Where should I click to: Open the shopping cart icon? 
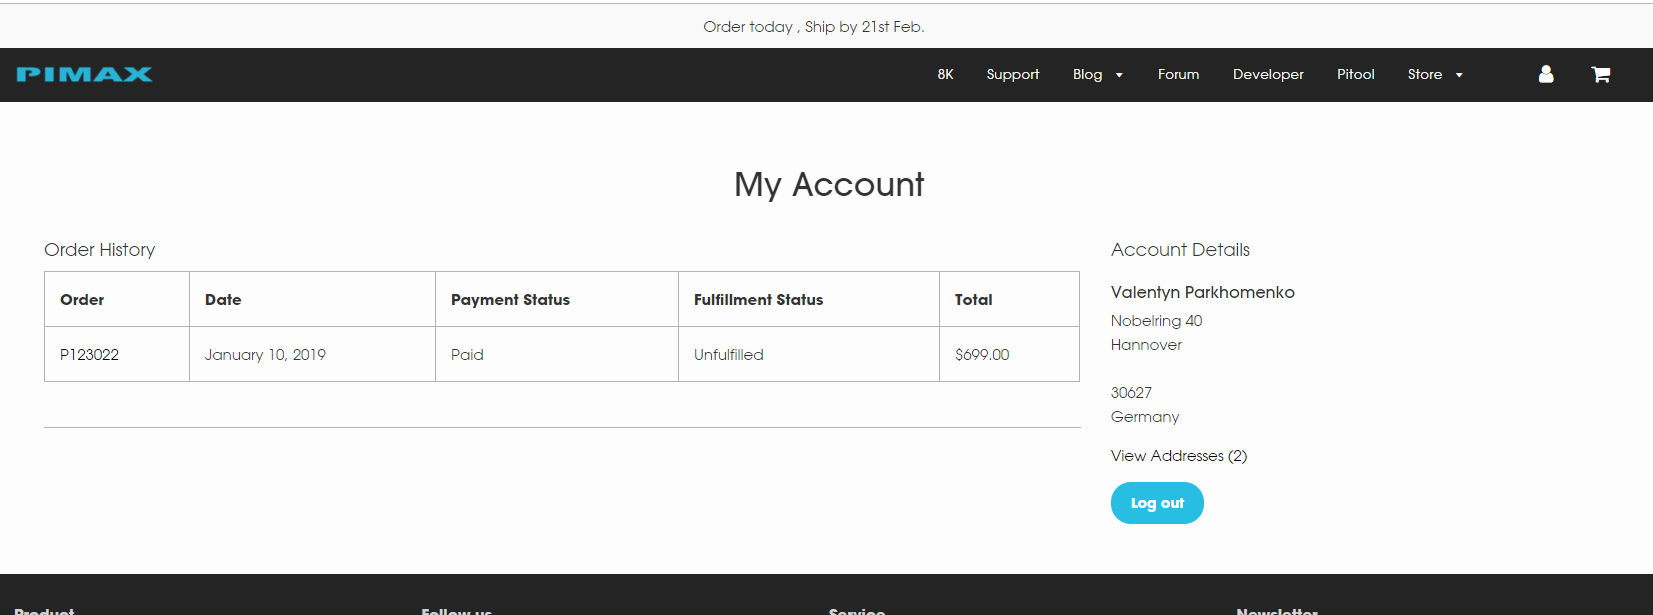(x=1600, y=74)
